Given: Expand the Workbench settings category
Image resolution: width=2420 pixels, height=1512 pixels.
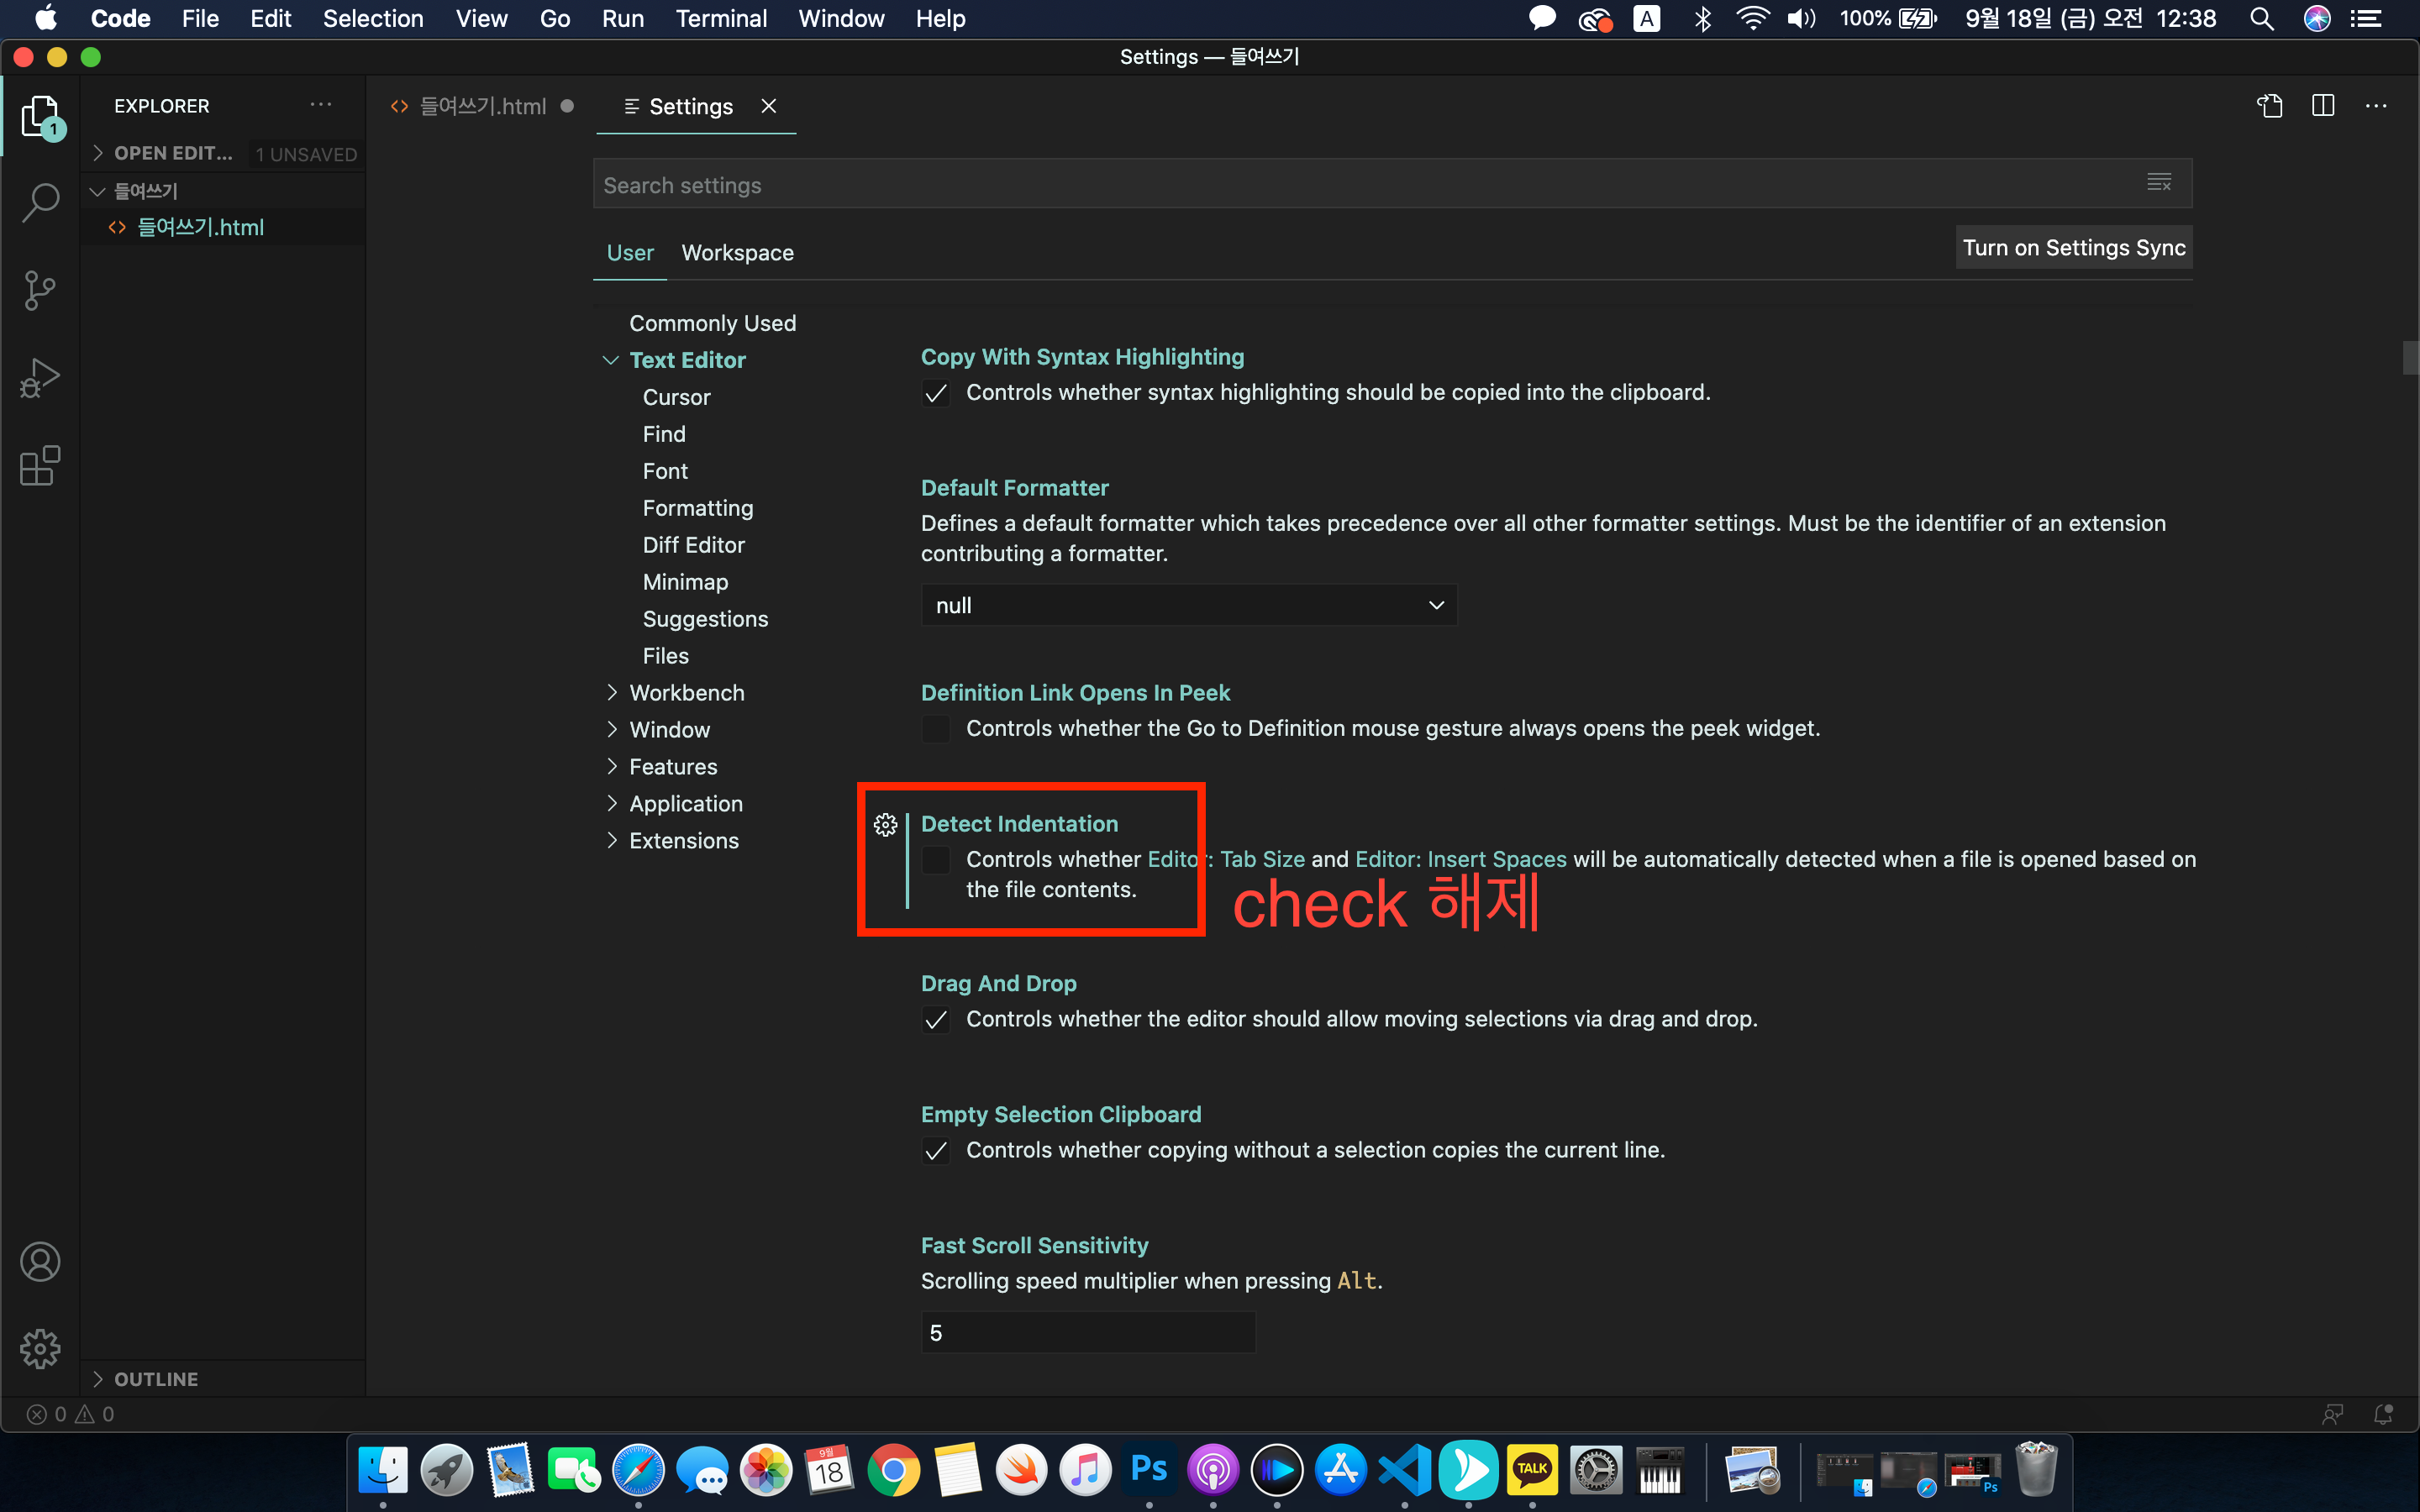Looking at the screenshot, I should [686, 693].
